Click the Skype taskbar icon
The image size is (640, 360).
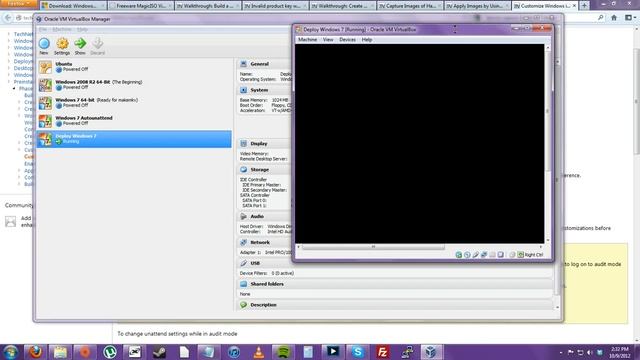[x=358, y=352]
